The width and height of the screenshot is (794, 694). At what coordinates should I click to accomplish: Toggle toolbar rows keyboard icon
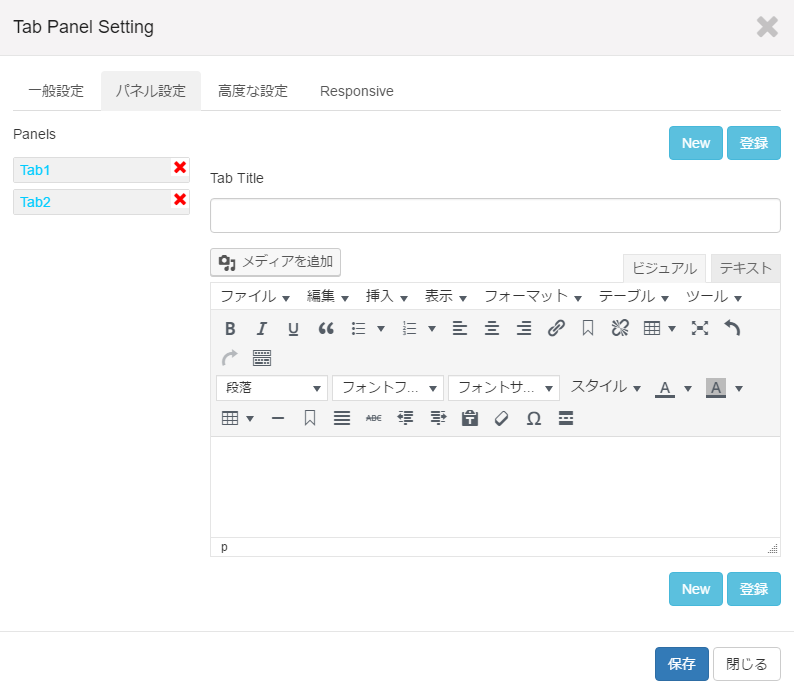[x=262, y=358]
